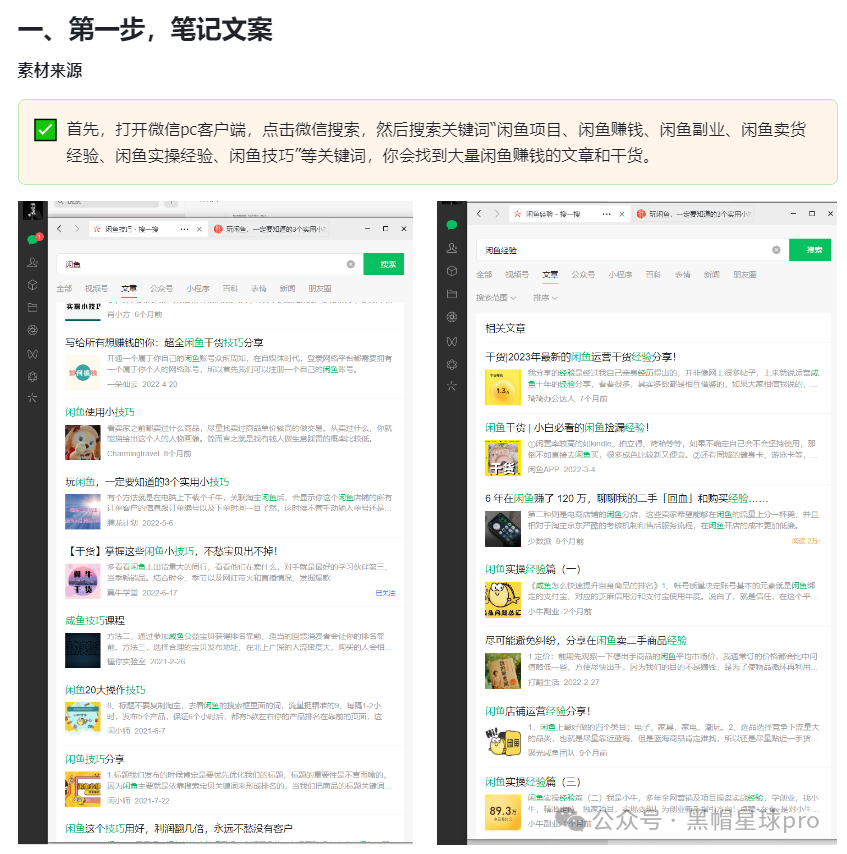Select 公众号 filter in 闲鱼技巧 window
Viewport: 847px width, 854px height.
161,289
